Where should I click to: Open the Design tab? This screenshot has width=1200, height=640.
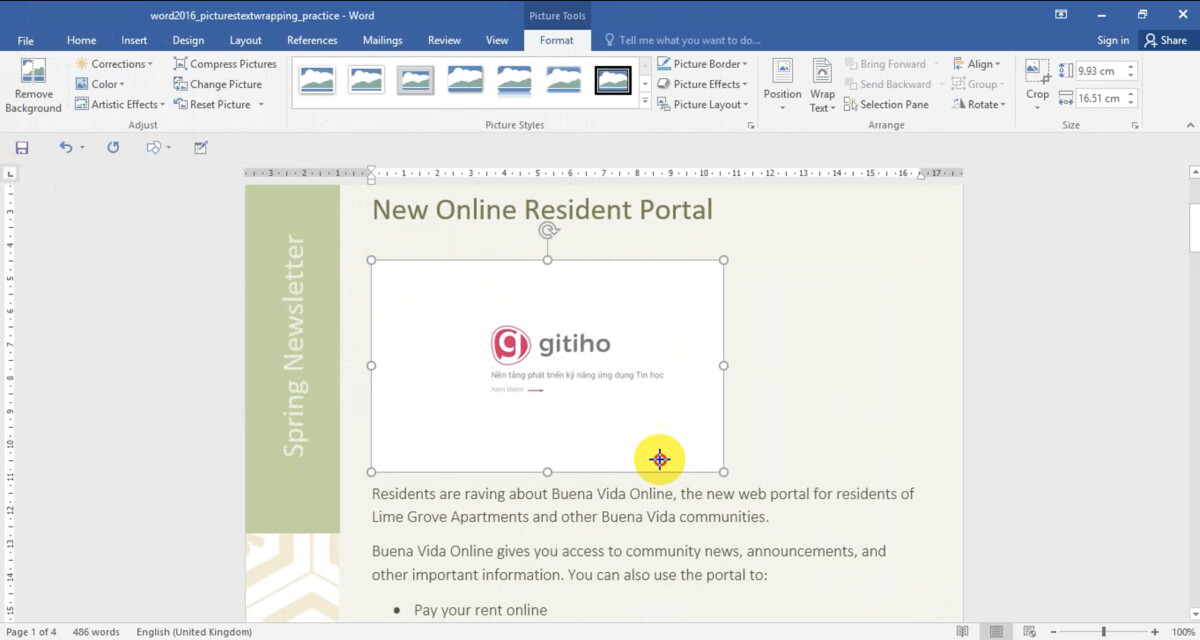(188, 40)
